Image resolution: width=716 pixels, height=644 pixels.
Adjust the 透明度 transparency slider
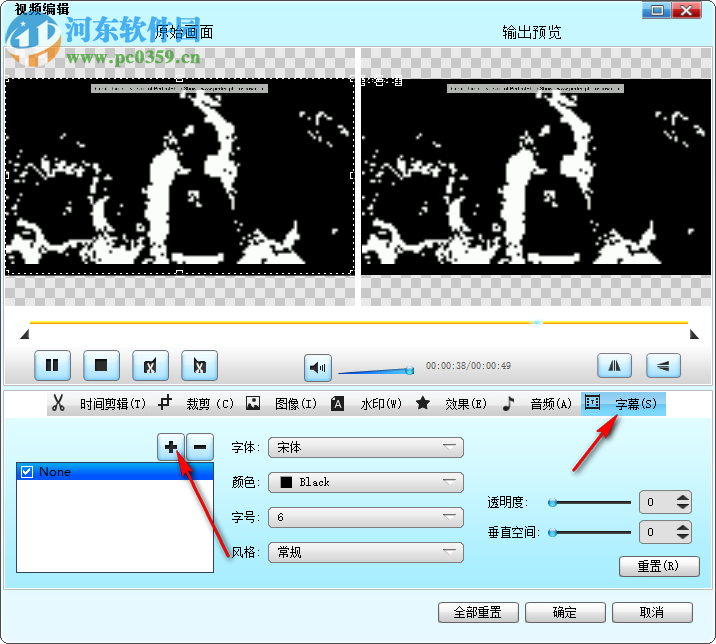pos(553,503)
